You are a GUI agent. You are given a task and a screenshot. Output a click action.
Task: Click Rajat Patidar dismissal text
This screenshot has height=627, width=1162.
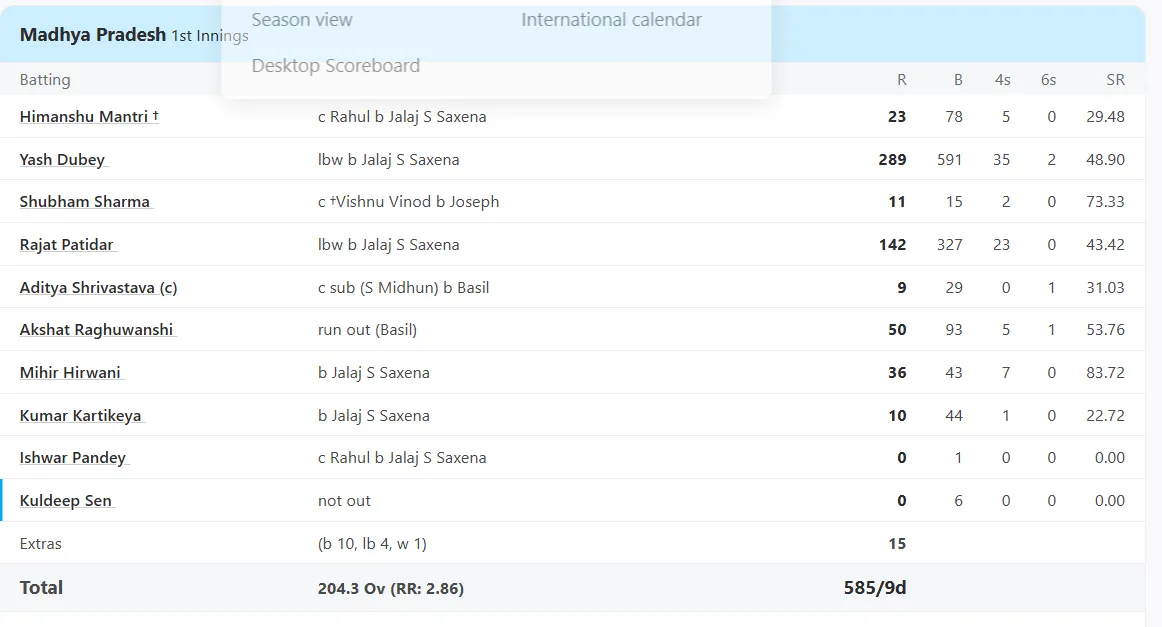coord(388,245)
